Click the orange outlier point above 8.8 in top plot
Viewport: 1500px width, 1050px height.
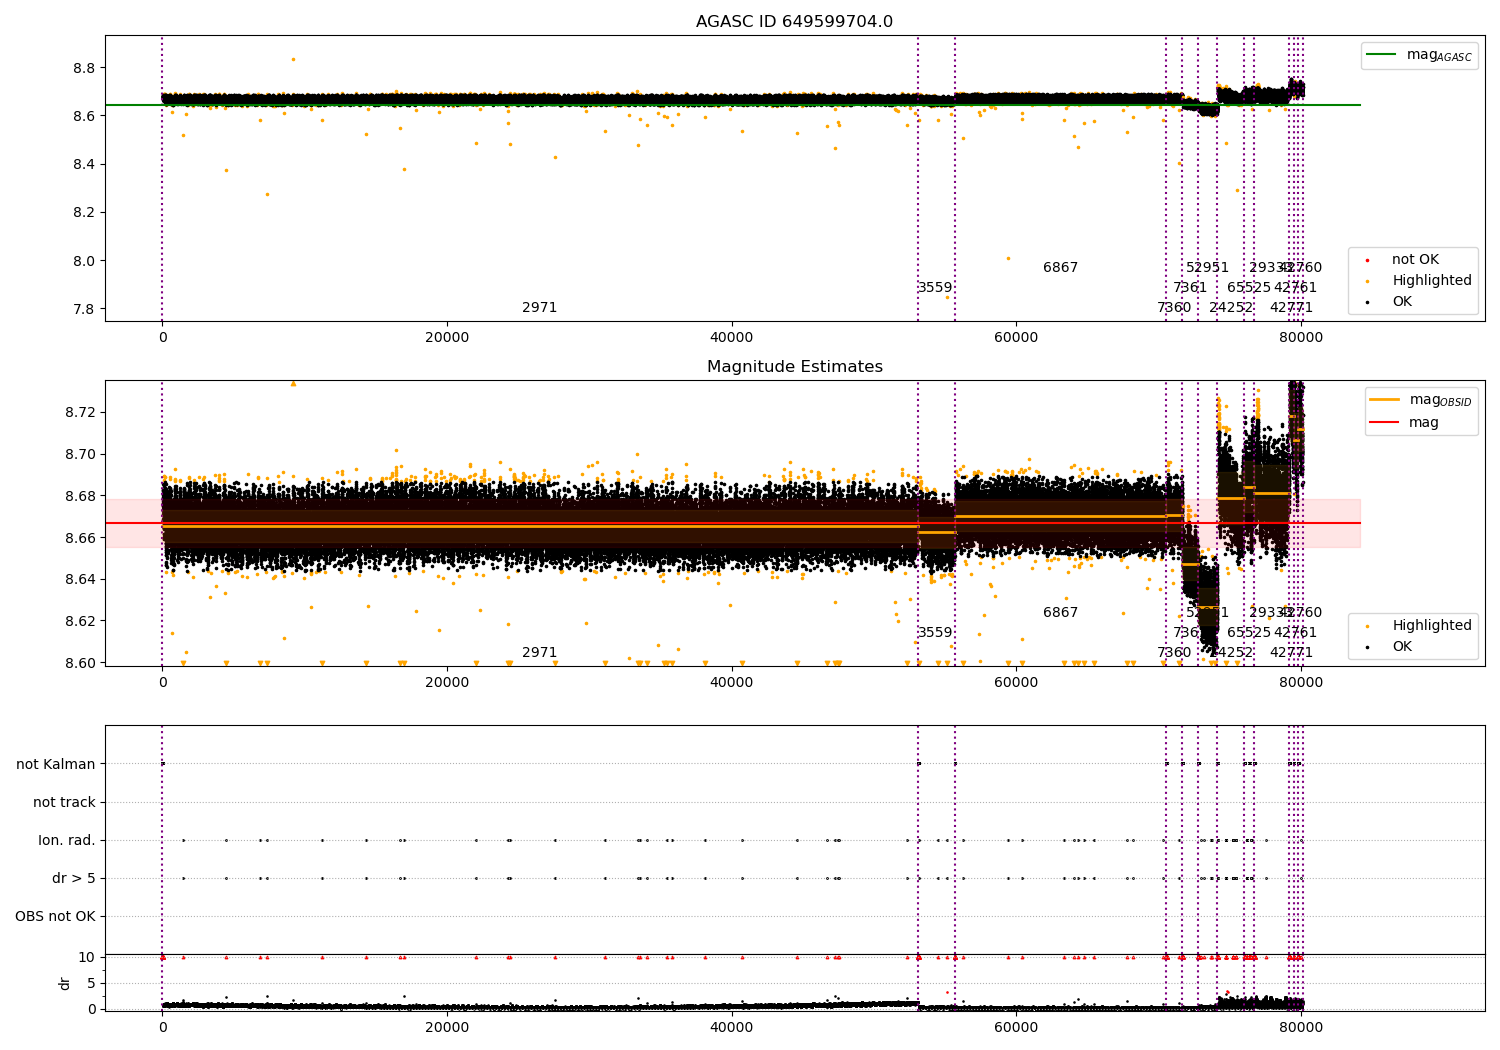pos(293,59)
